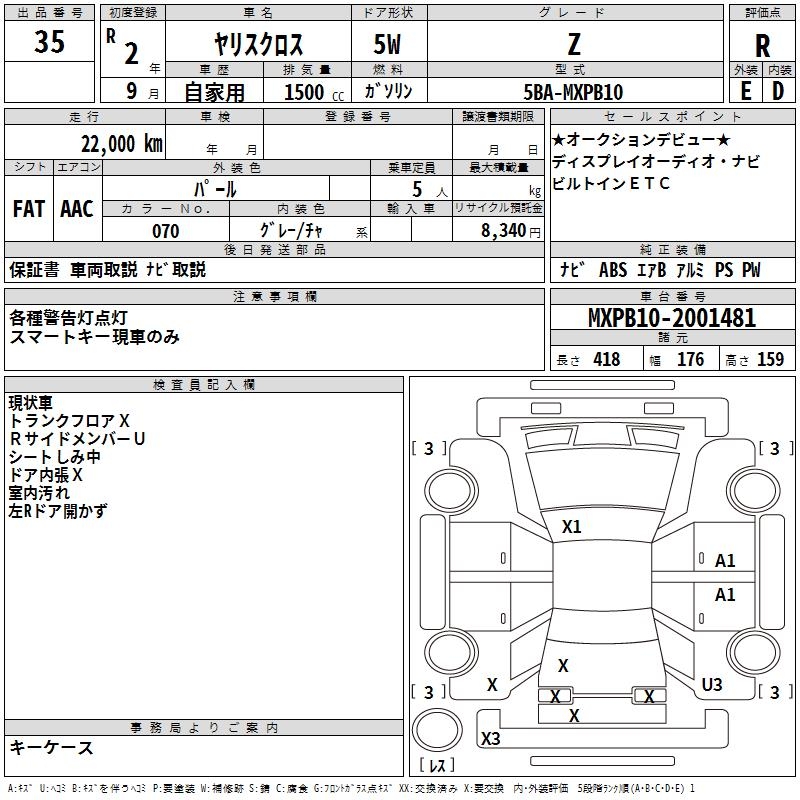Image resolution: width=800 pixels, height=800 pixels.
Task: Select エアB equipment label
Action: pos(652,270)
